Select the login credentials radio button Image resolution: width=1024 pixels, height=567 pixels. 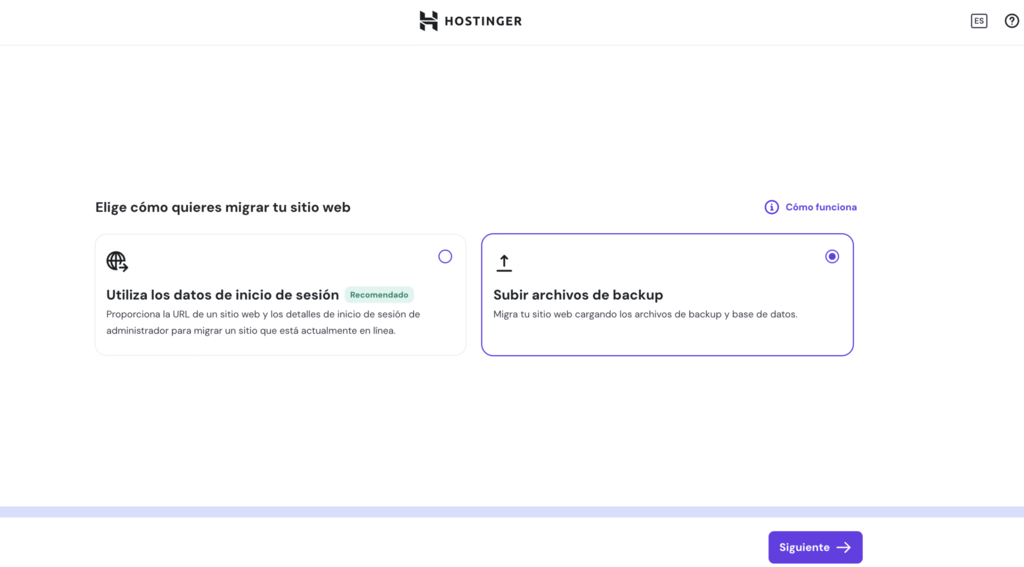(445, 257)
